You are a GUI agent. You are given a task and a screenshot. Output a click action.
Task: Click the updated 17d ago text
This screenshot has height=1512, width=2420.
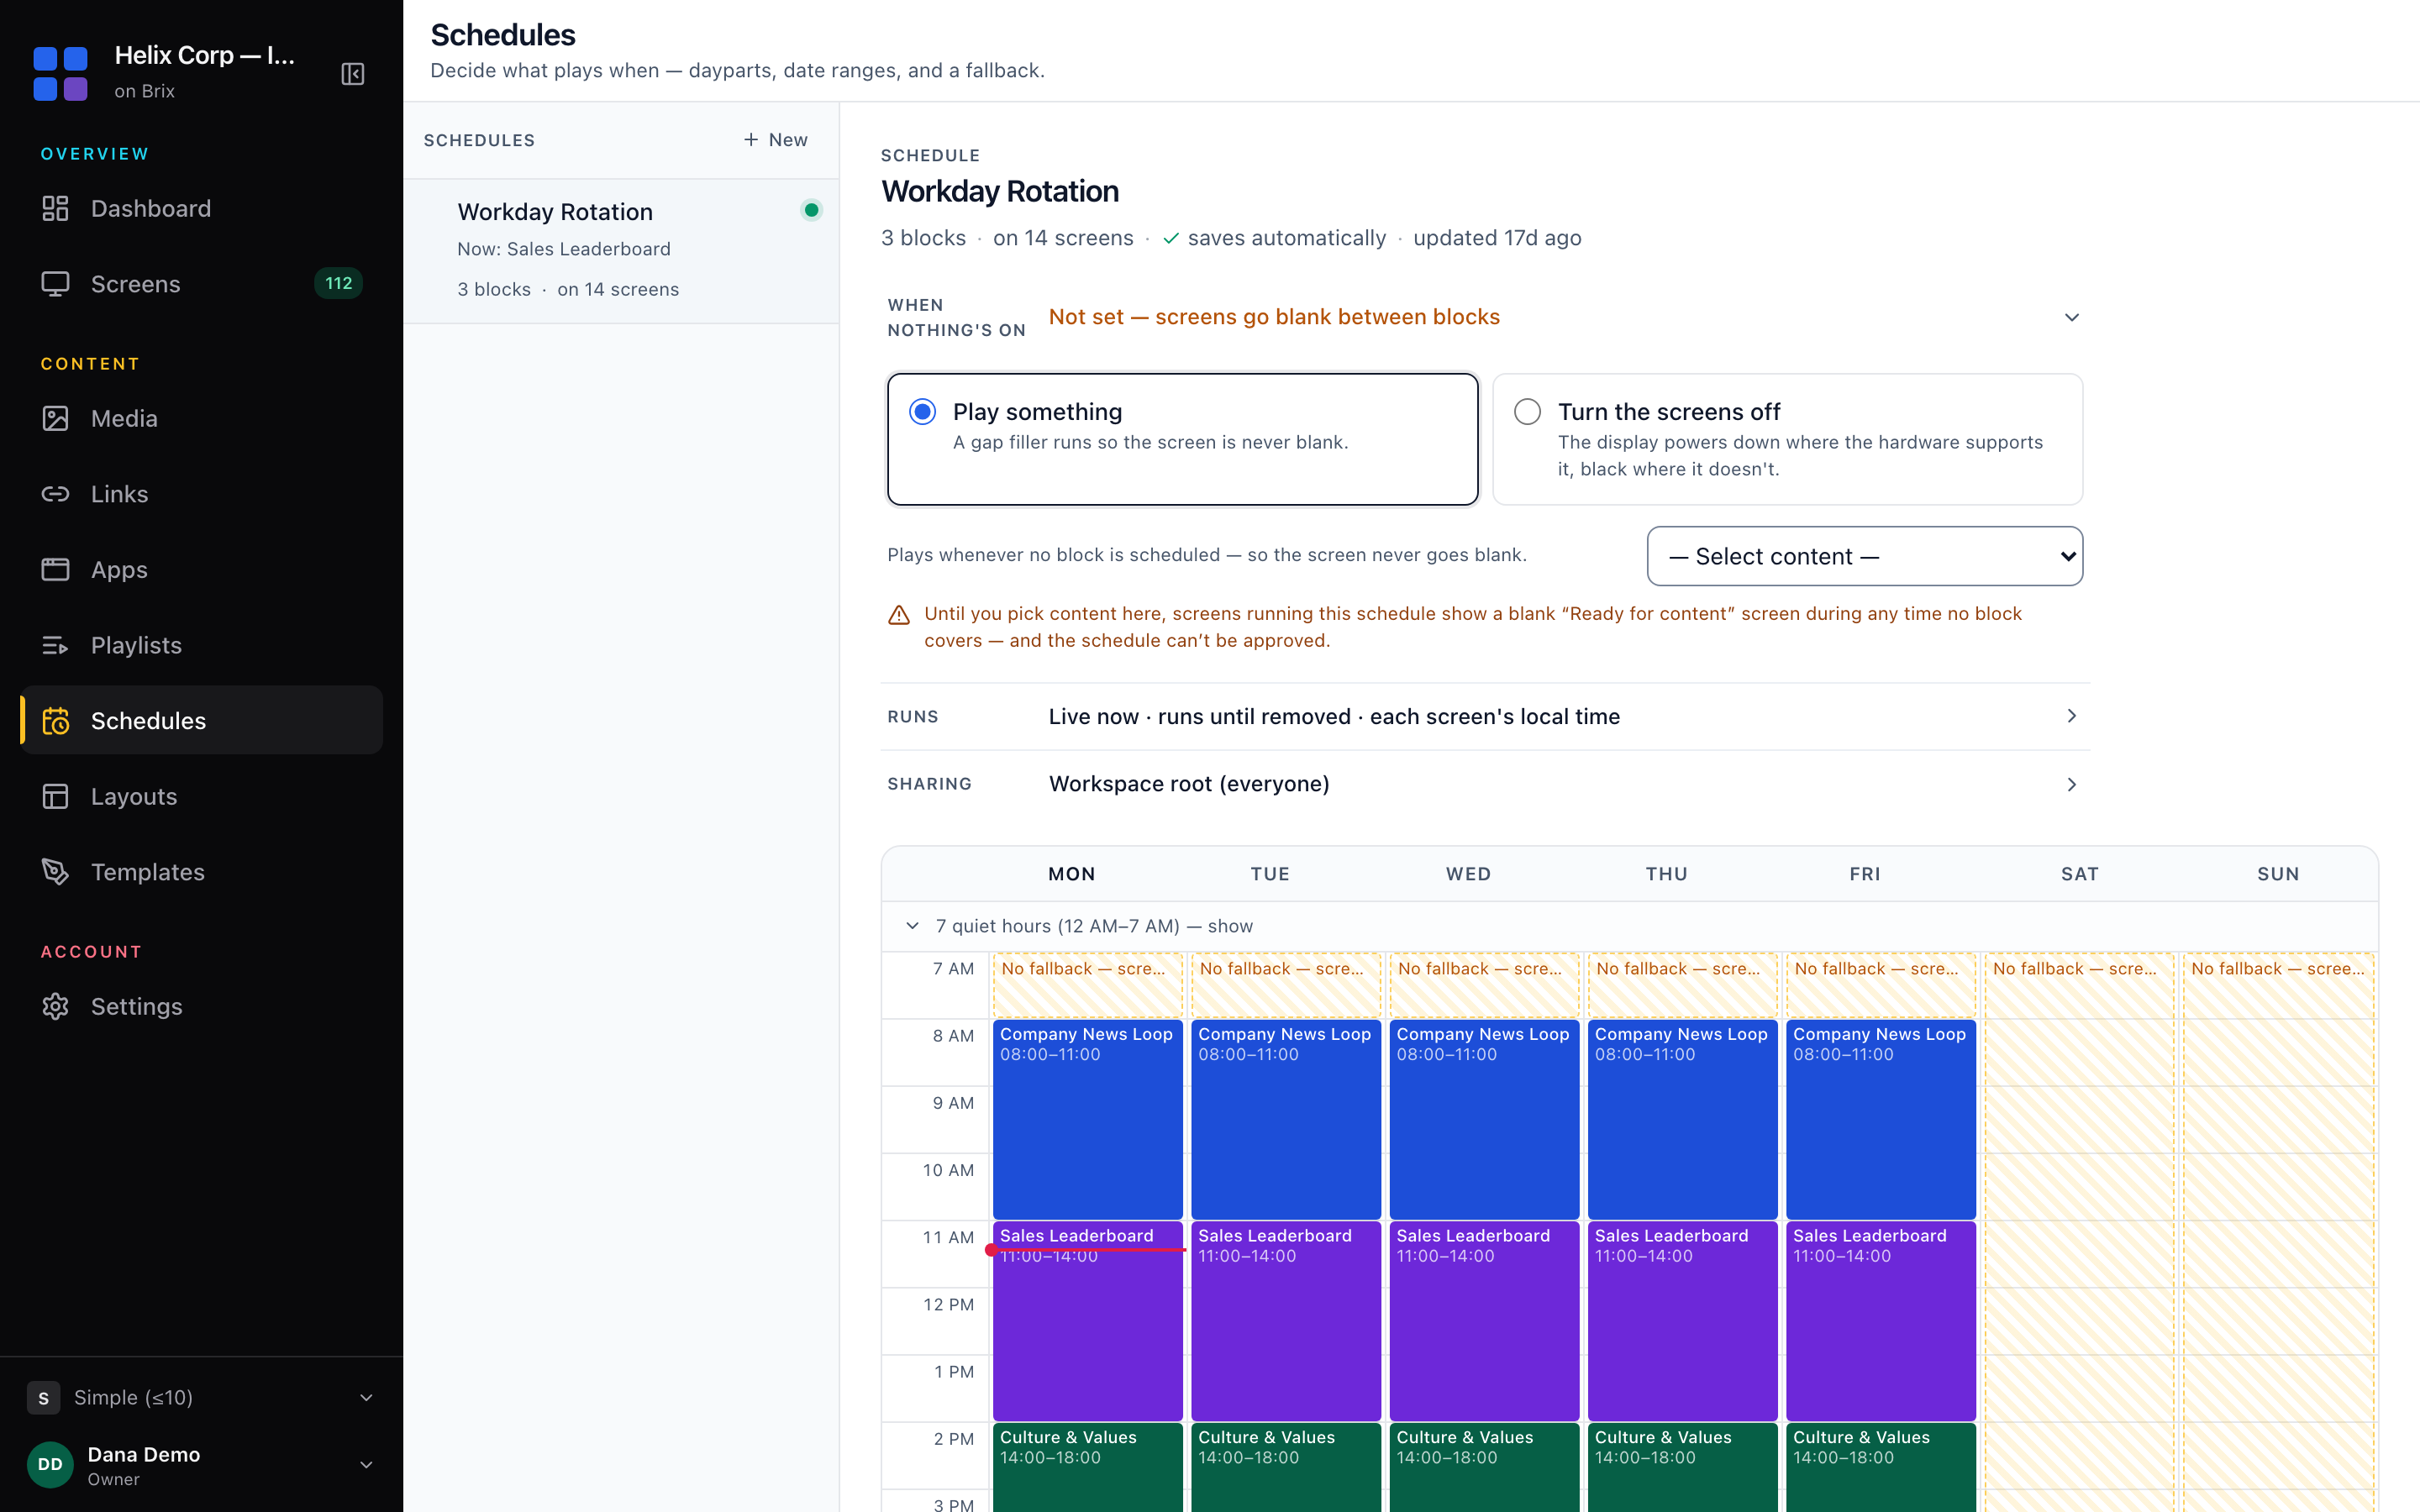click(1497, 238)
